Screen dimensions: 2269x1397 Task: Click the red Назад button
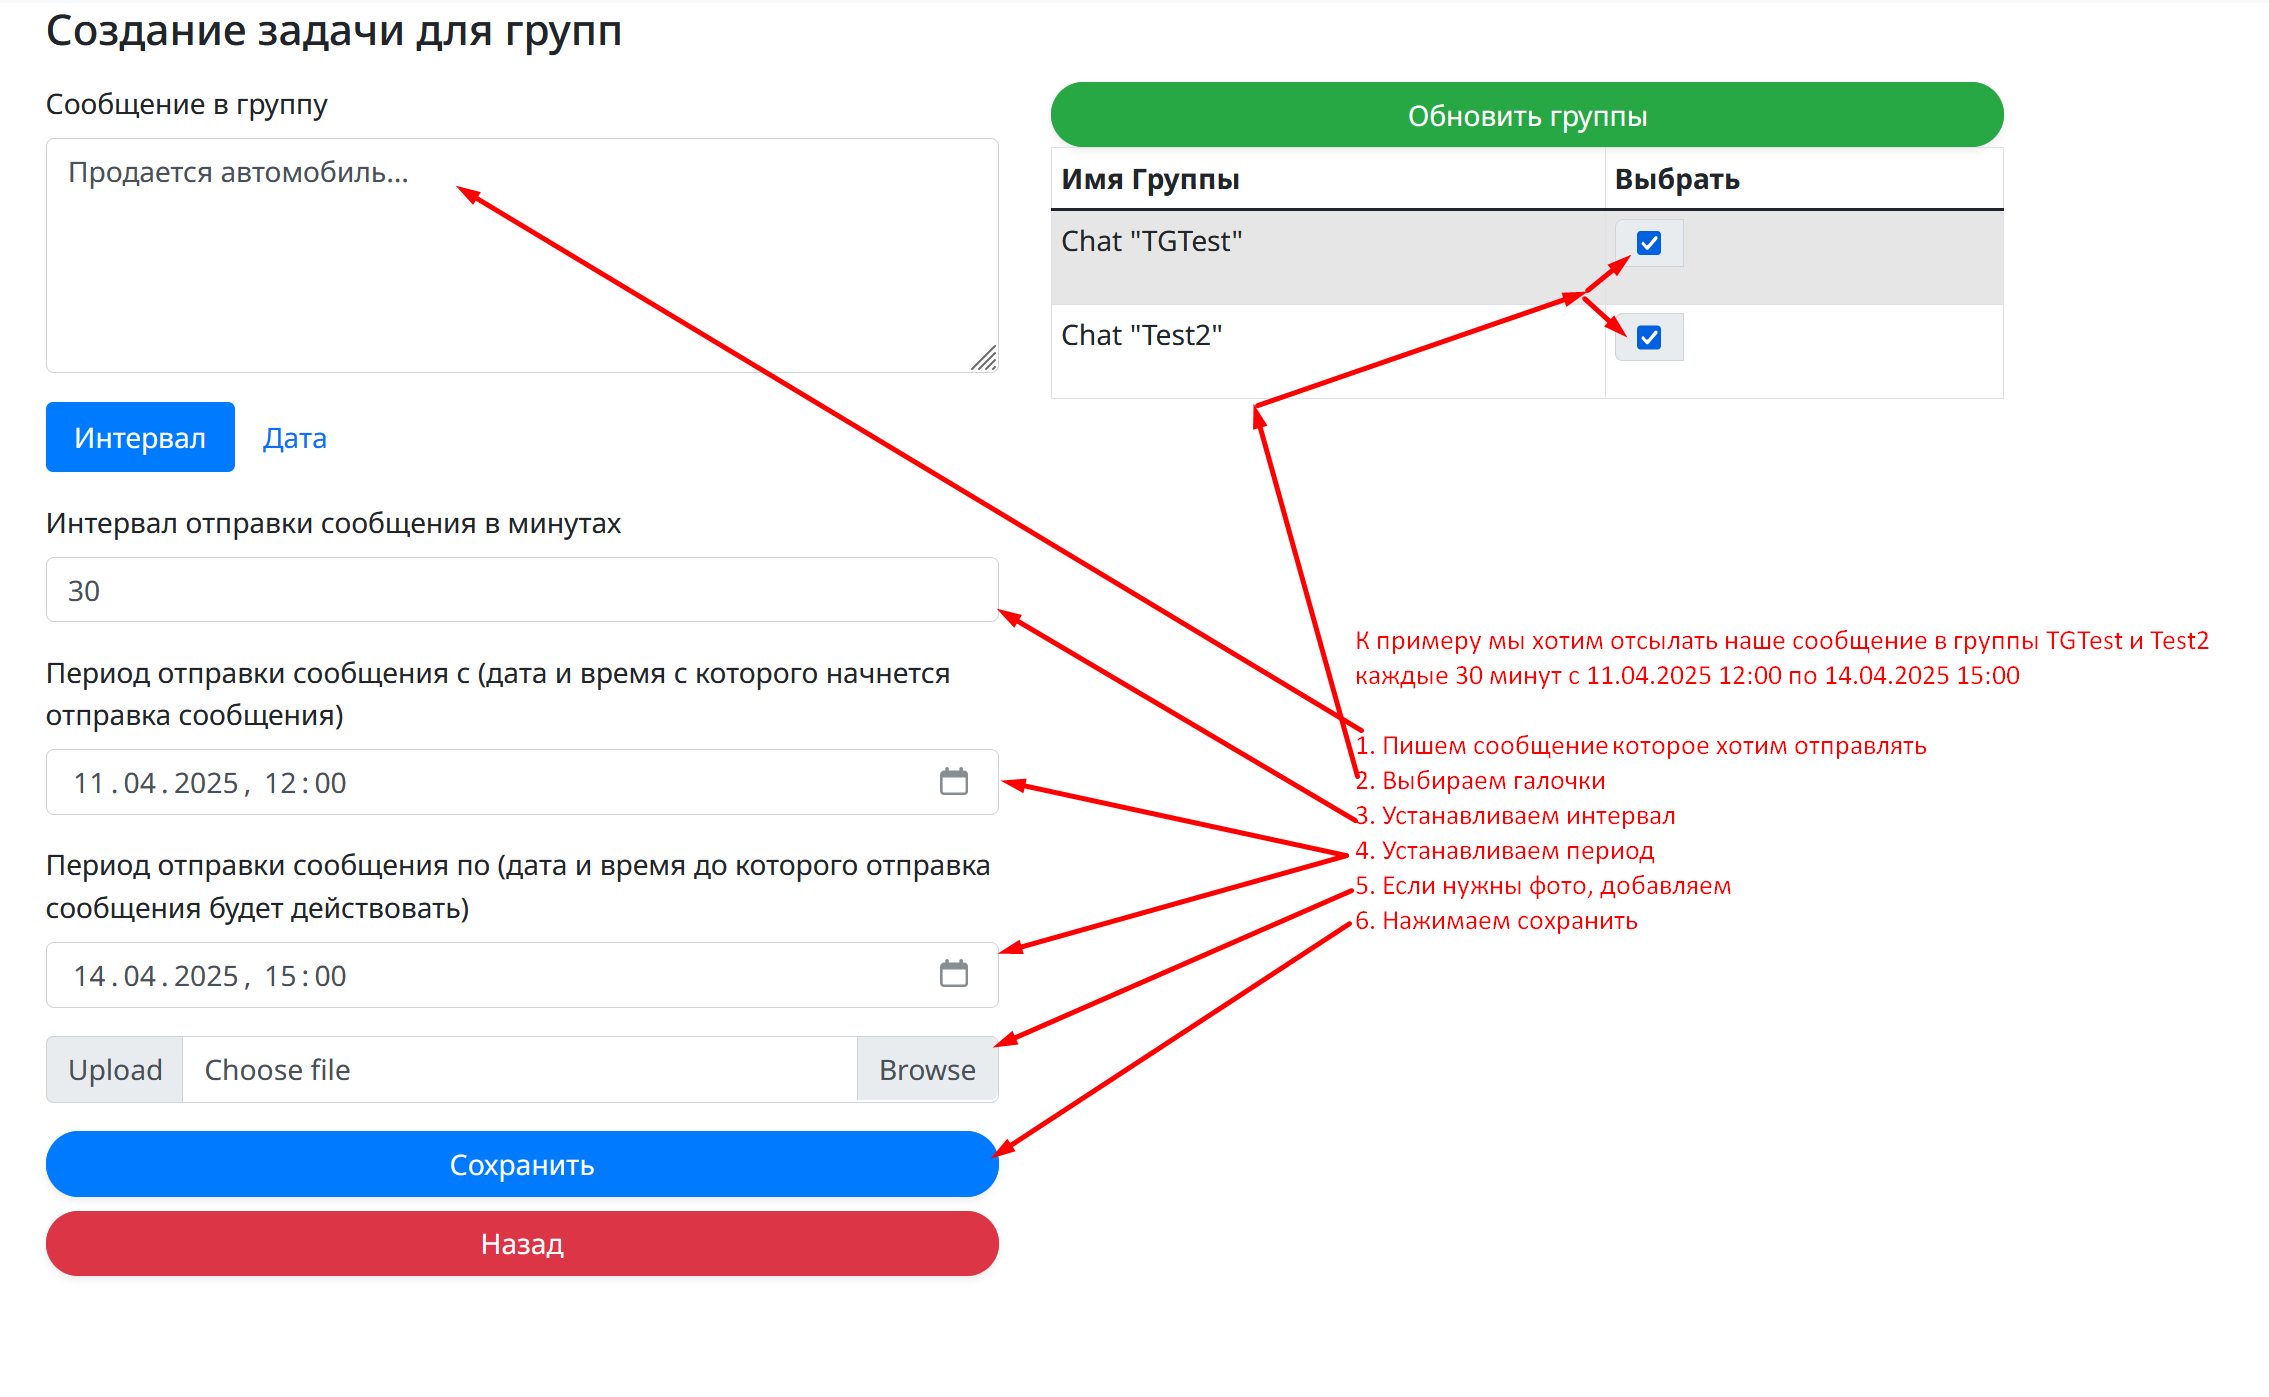pos(522,1243)
